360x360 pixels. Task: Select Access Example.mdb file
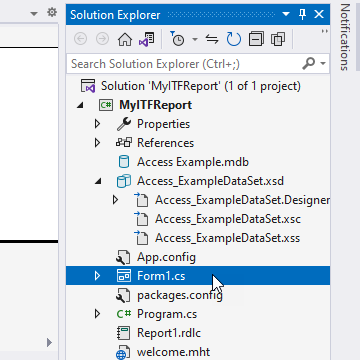pyautogui.click(x=193, y=162)
